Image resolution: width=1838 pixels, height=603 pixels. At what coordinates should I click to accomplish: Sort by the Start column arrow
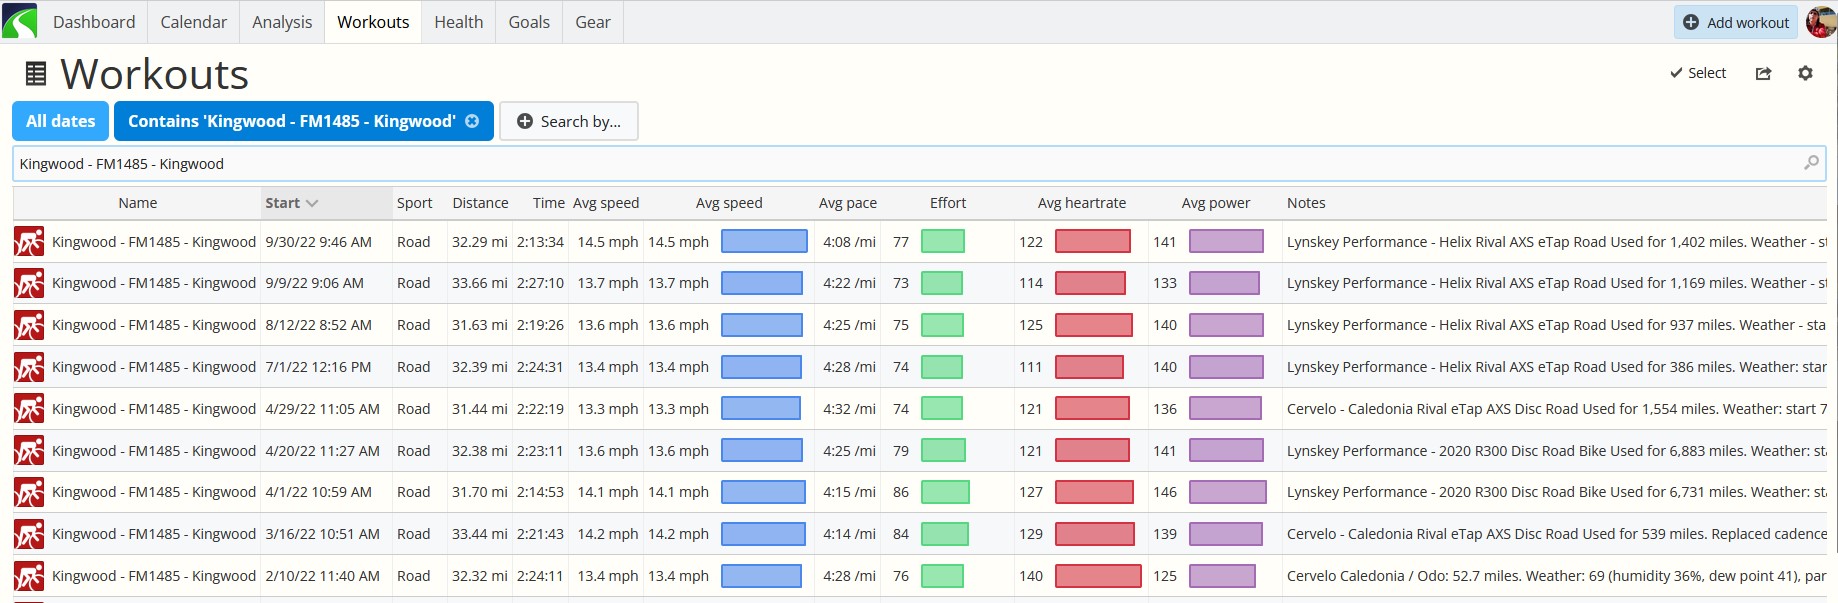coord(312,203)
